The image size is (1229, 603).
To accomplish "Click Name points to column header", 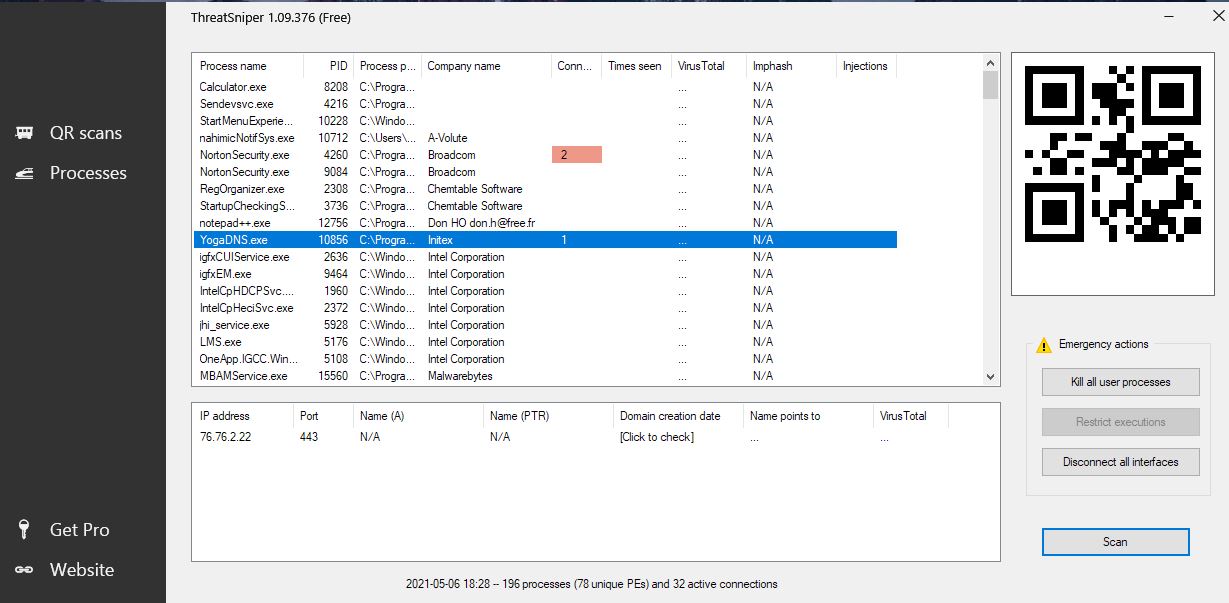I will (808, 416).
